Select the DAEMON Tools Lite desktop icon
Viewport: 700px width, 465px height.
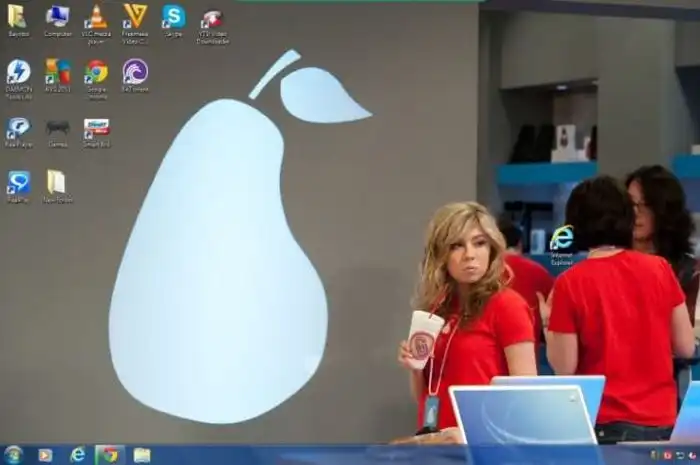[x=18, y=72]
